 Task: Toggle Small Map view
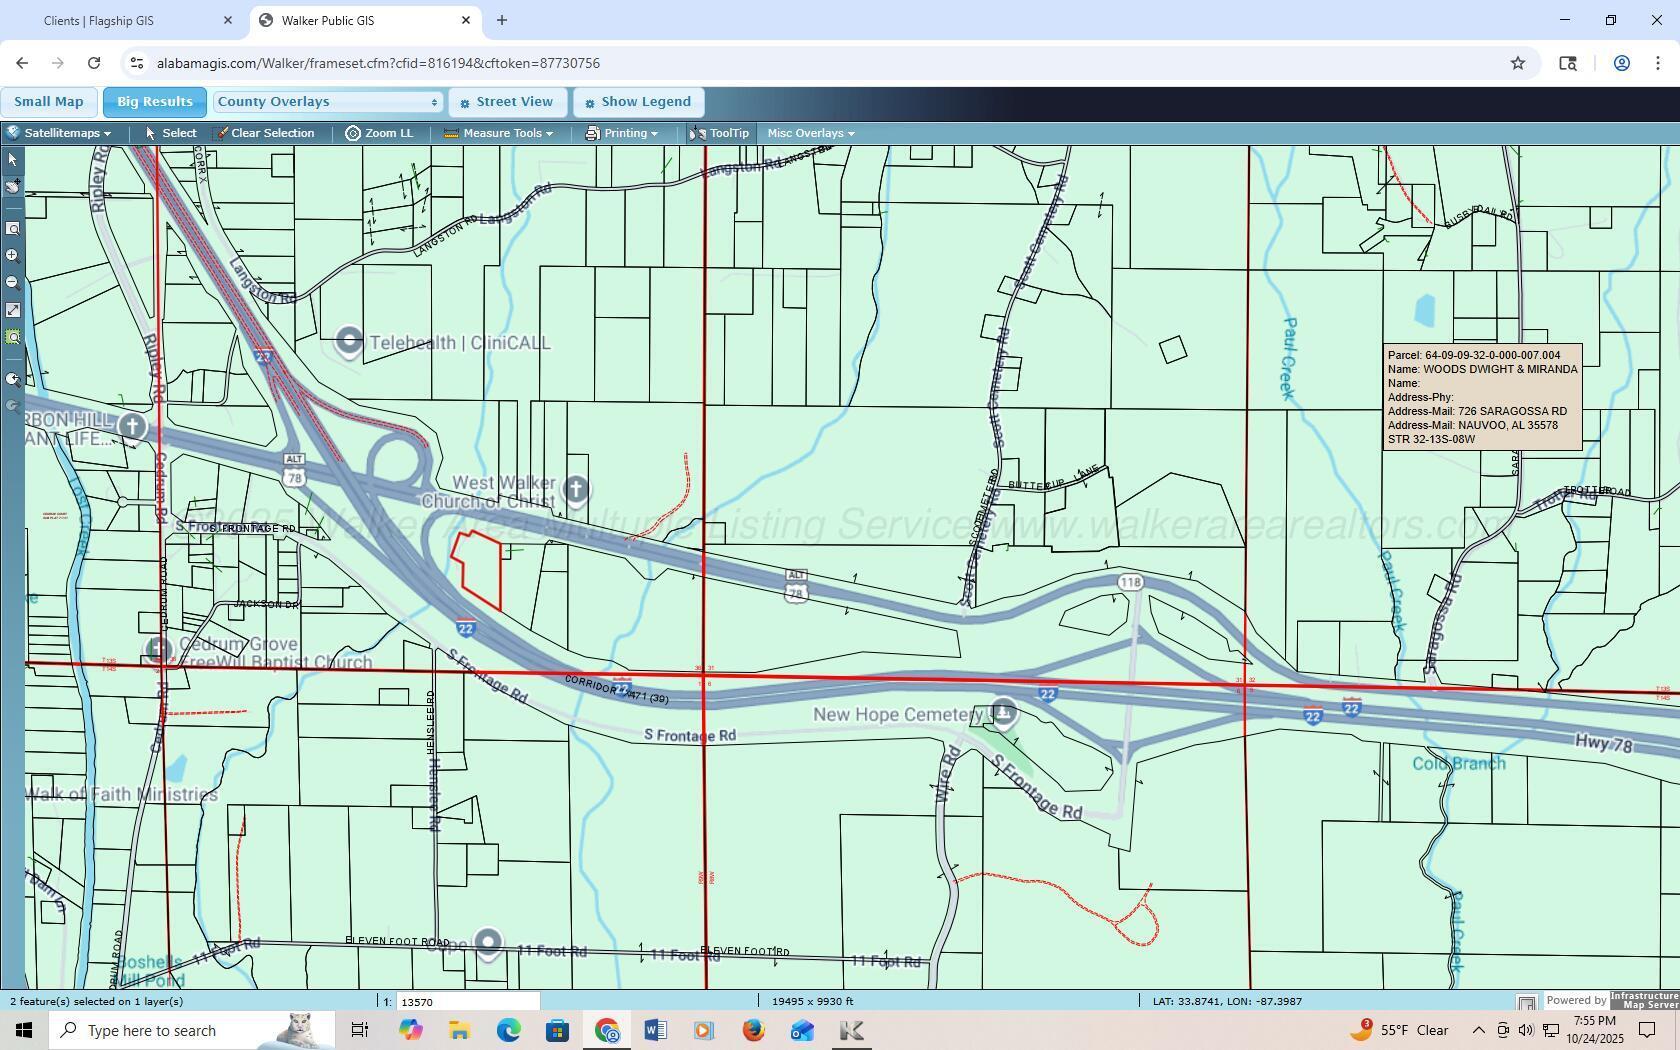click(x=49, y=102)
